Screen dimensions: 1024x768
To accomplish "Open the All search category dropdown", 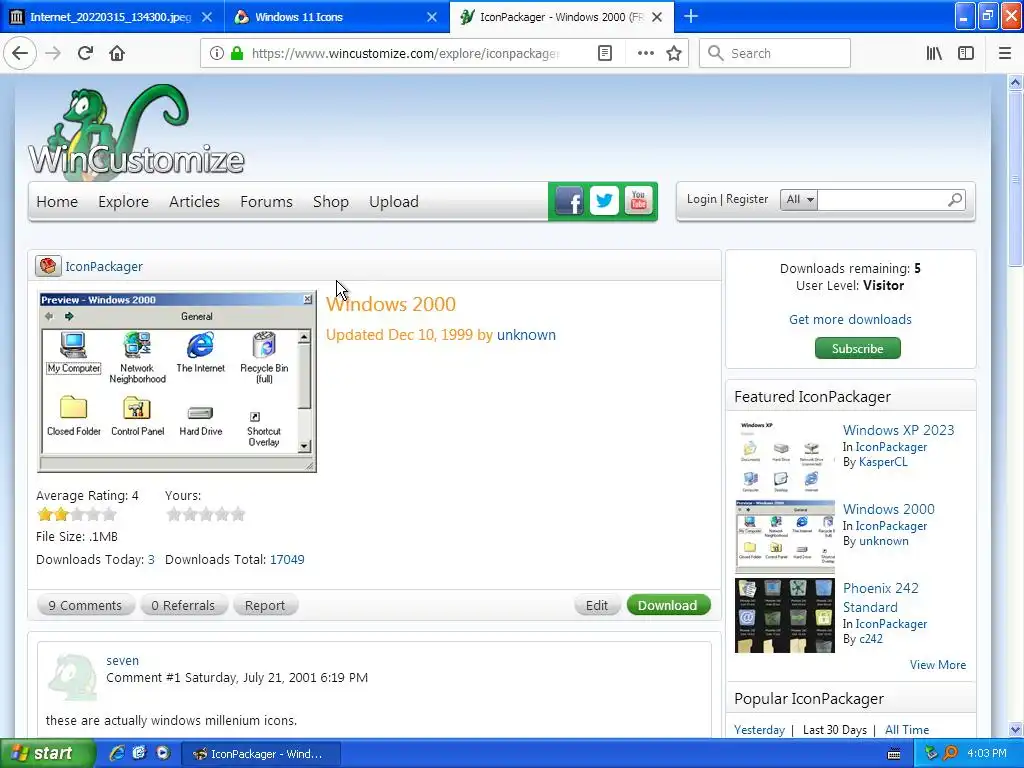I will (x=799, y=200).
